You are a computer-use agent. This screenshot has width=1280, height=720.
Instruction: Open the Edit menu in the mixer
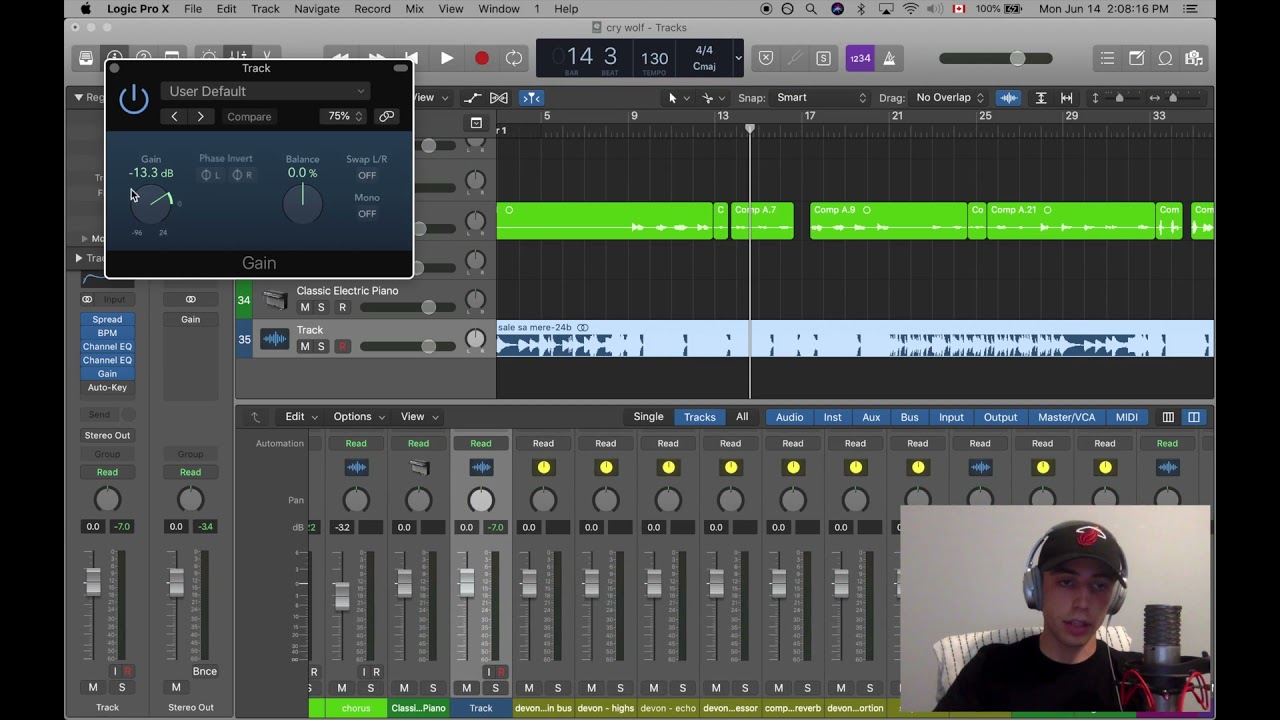pos(301,417)
